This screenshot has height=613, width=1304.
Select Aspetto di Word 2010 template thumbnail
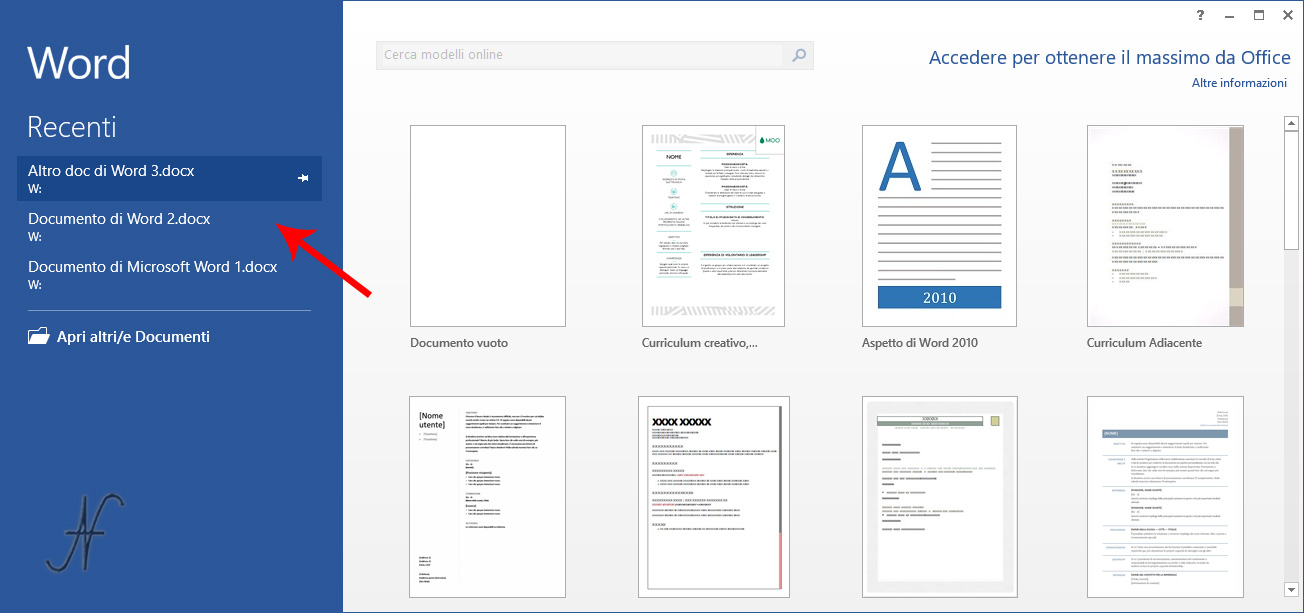(x=939, y=226)
